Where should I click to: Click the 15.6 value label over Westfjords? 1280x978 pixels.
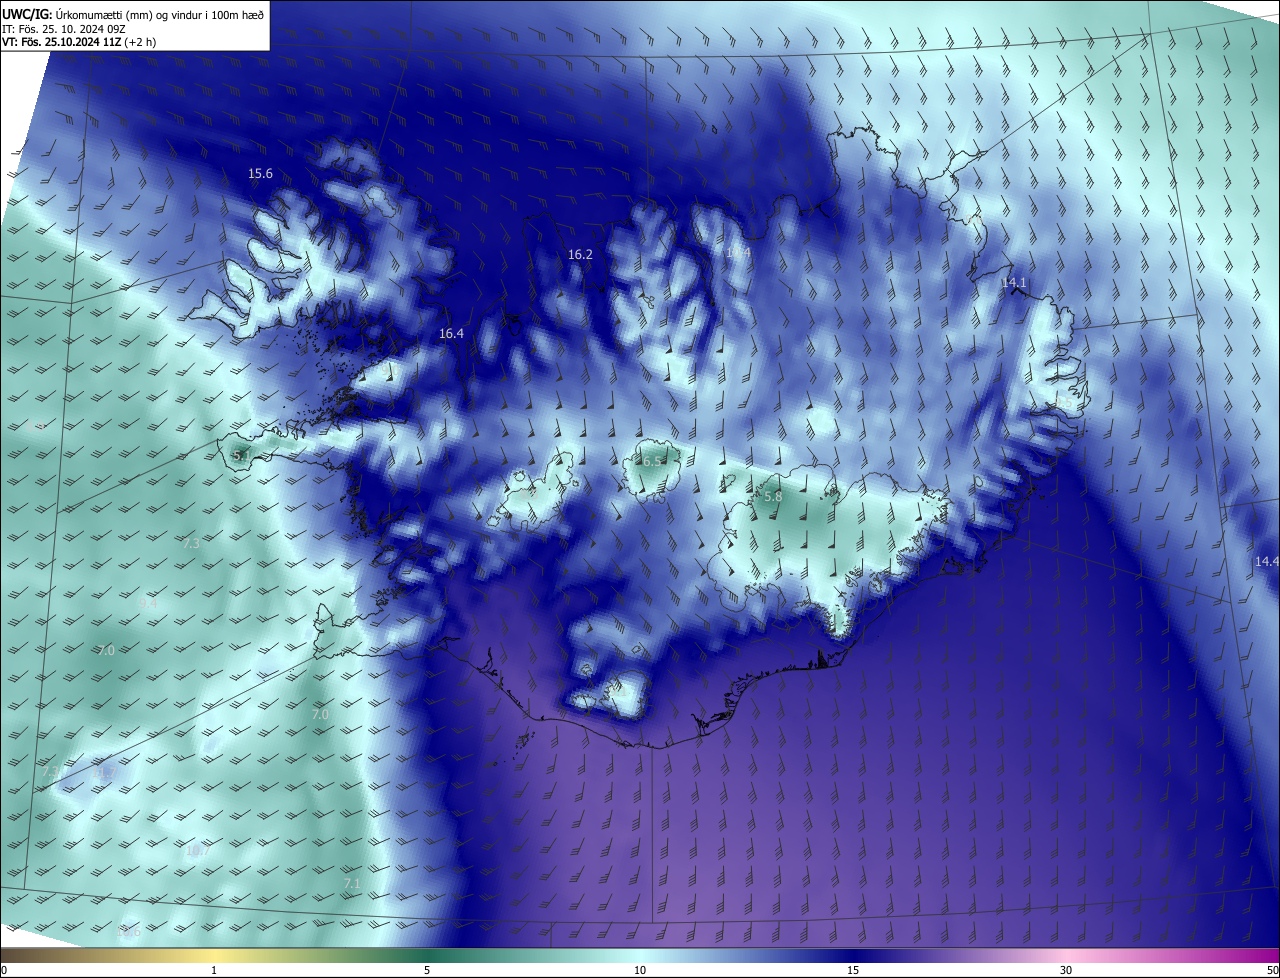260,174
